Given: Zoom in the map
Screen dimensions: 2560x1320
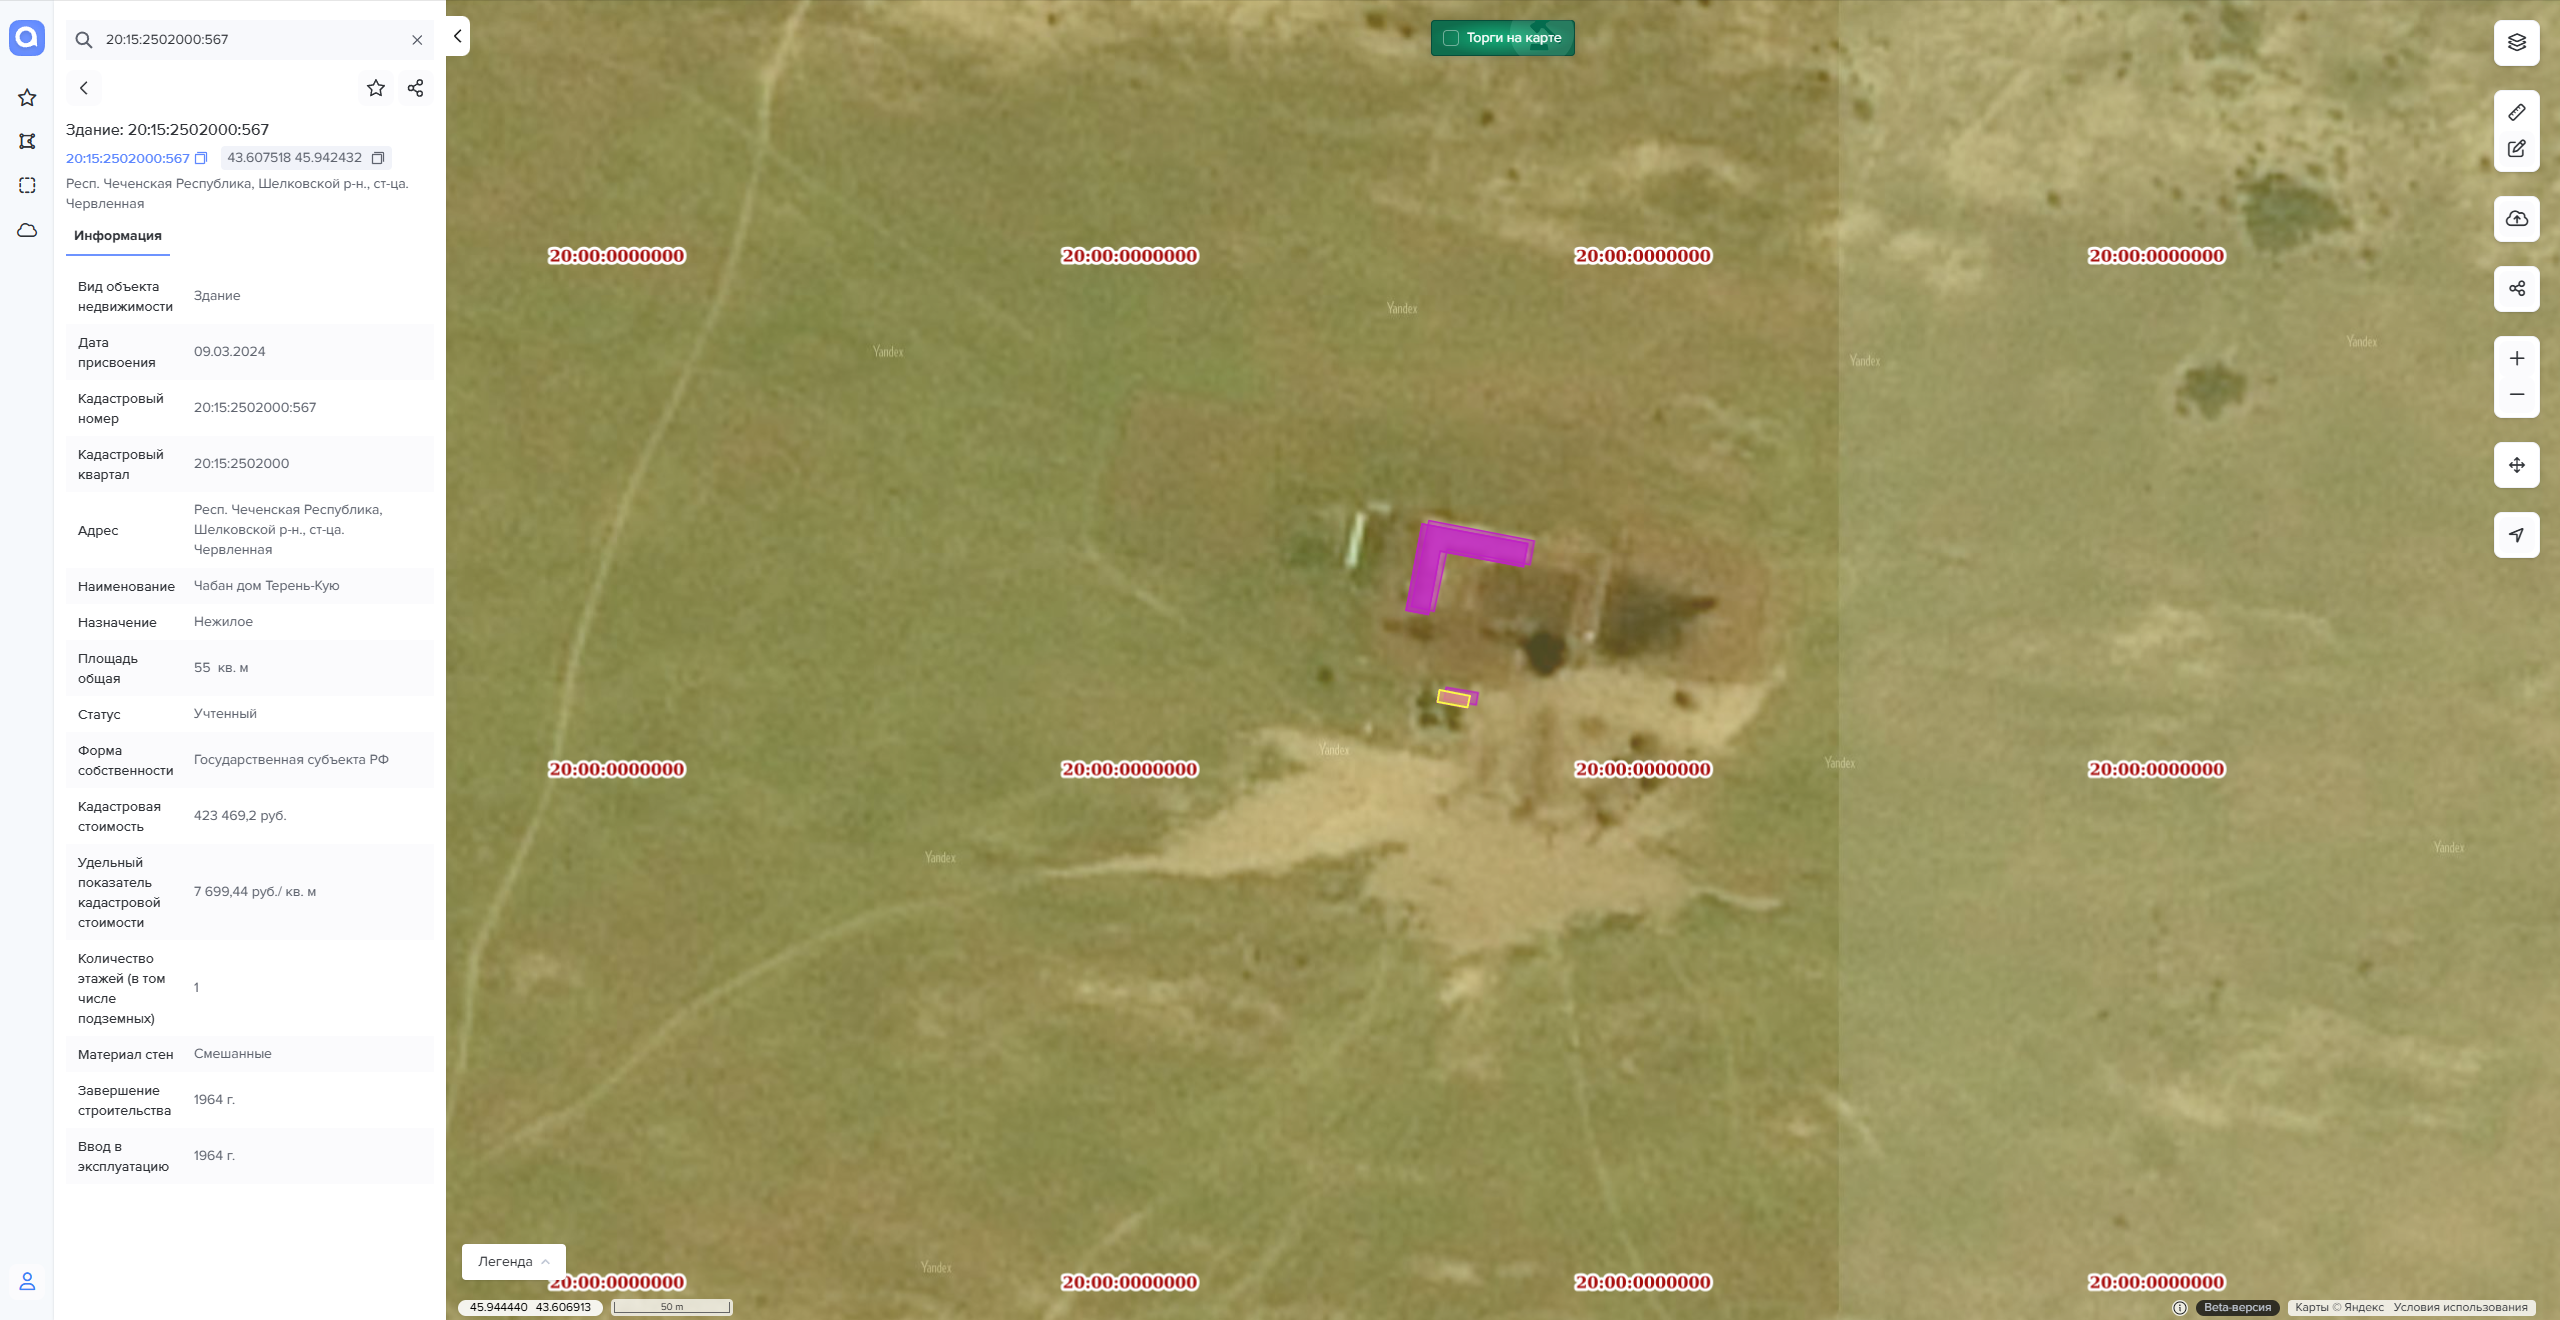Looking at the screenshot, I should tap(2516, 358).
